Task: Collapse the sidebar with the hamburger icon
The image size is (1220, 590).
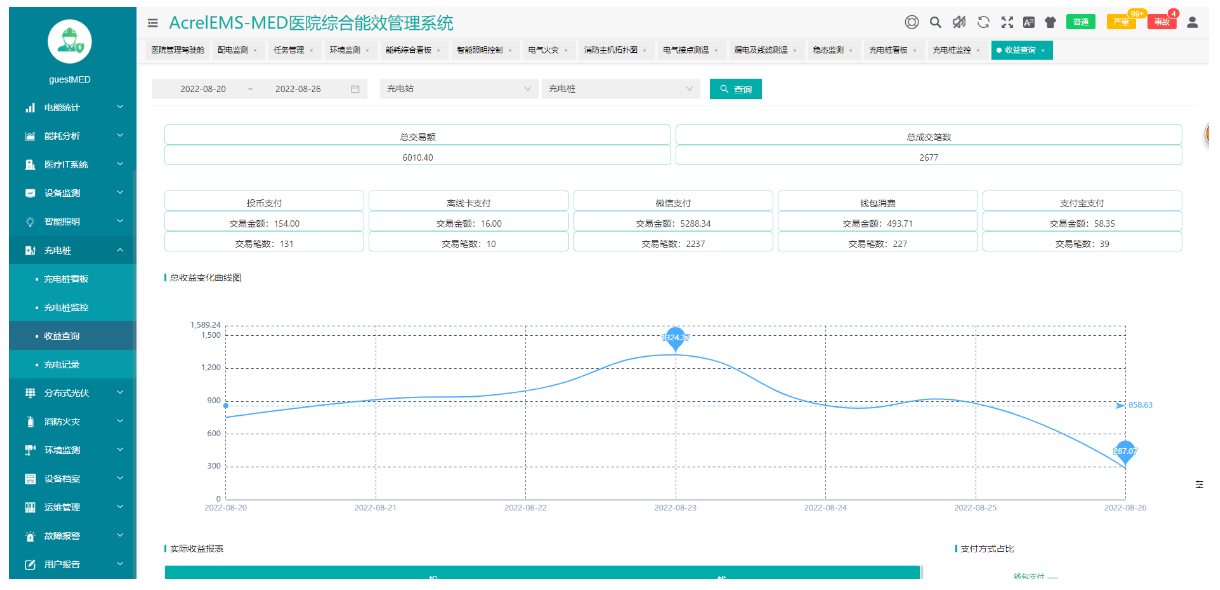Action: 152,22
